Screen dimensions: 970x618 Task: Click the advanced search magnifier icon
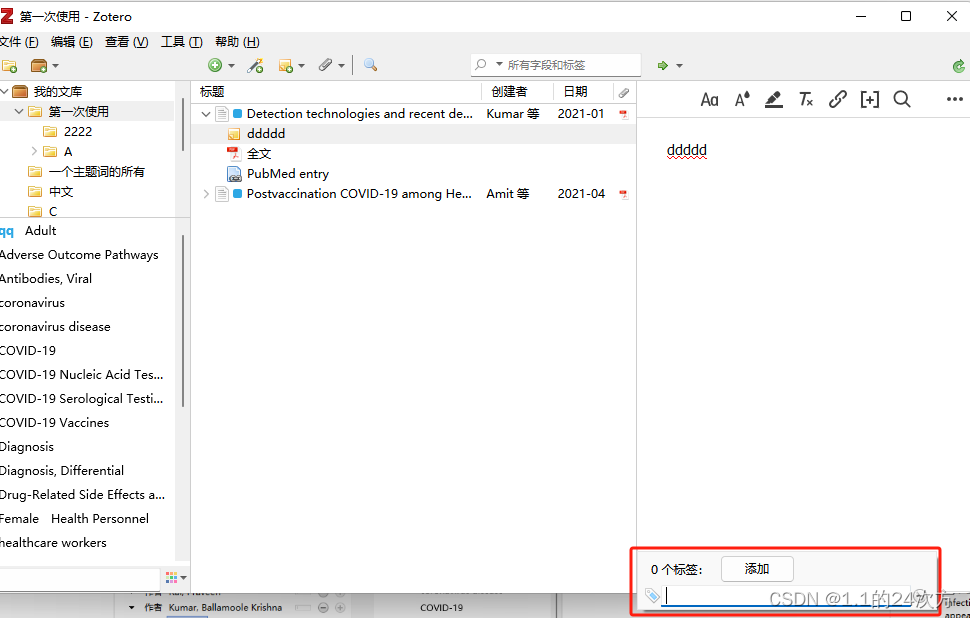[370, 64]
